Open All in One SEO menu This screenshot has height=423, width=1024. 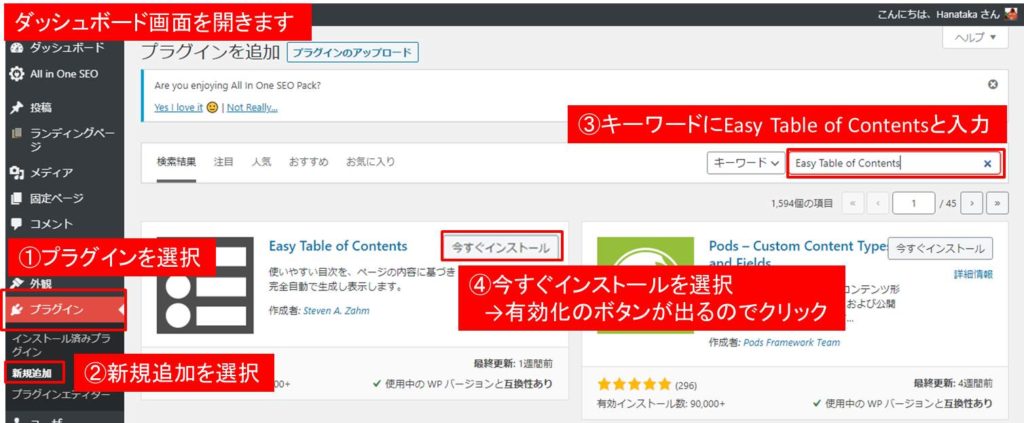(x=62, y=74)
